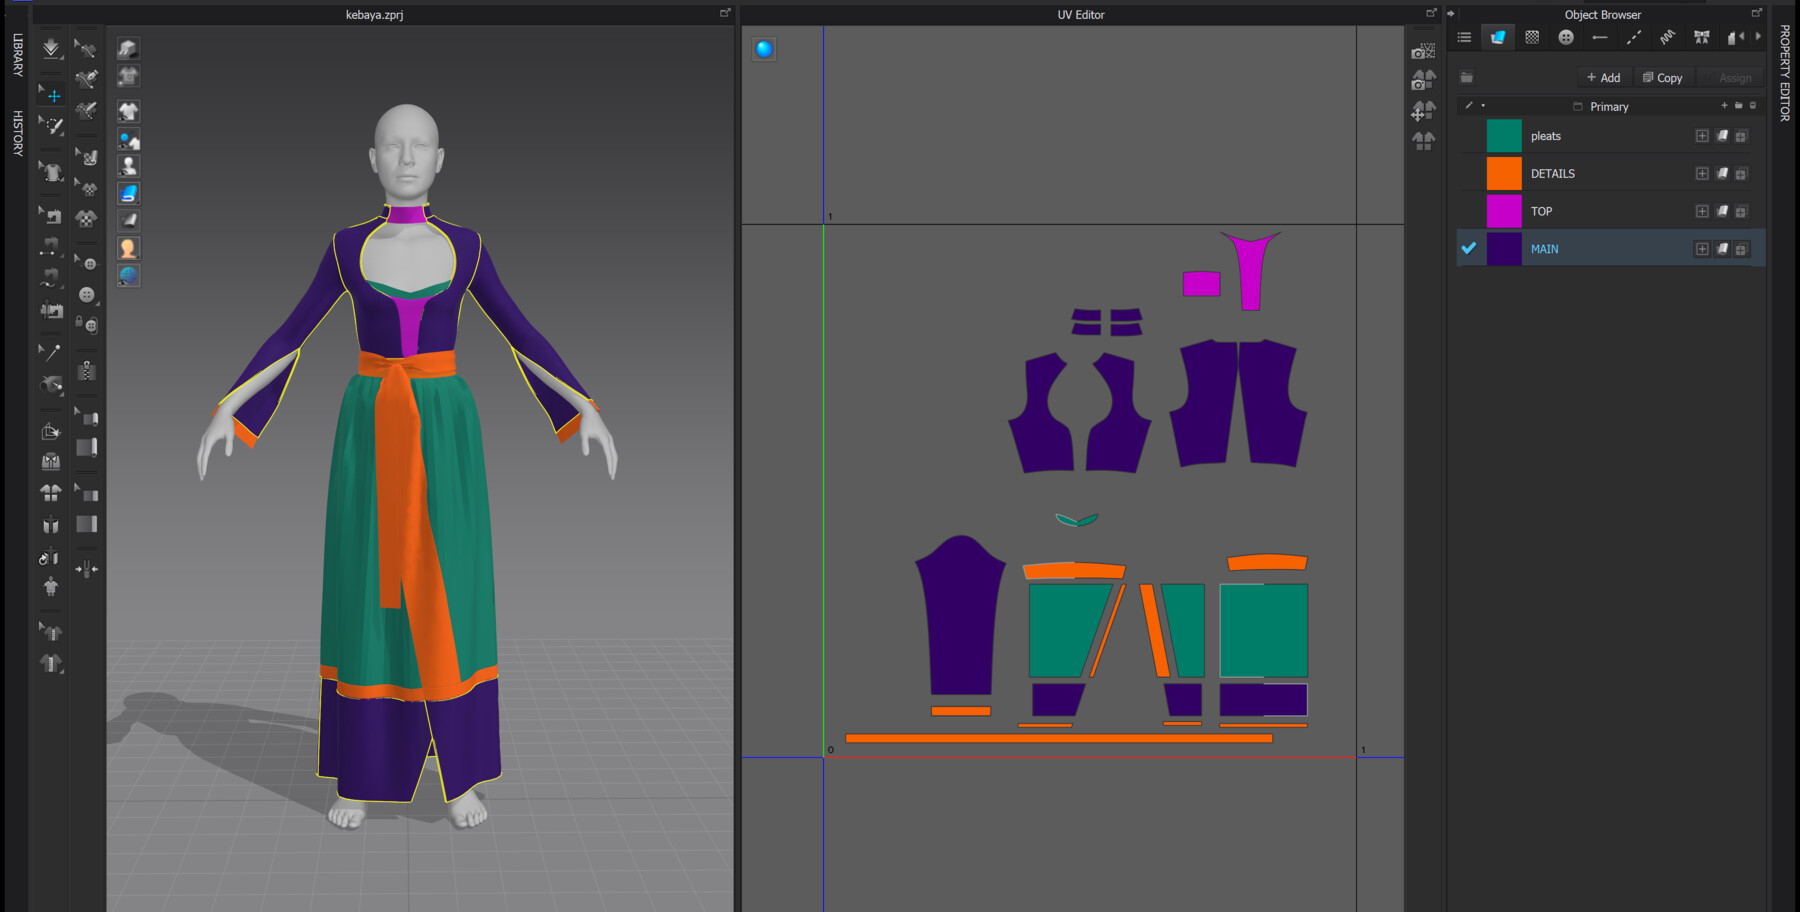Select the Zipper tool in the toolbar

tap(87, 370)
